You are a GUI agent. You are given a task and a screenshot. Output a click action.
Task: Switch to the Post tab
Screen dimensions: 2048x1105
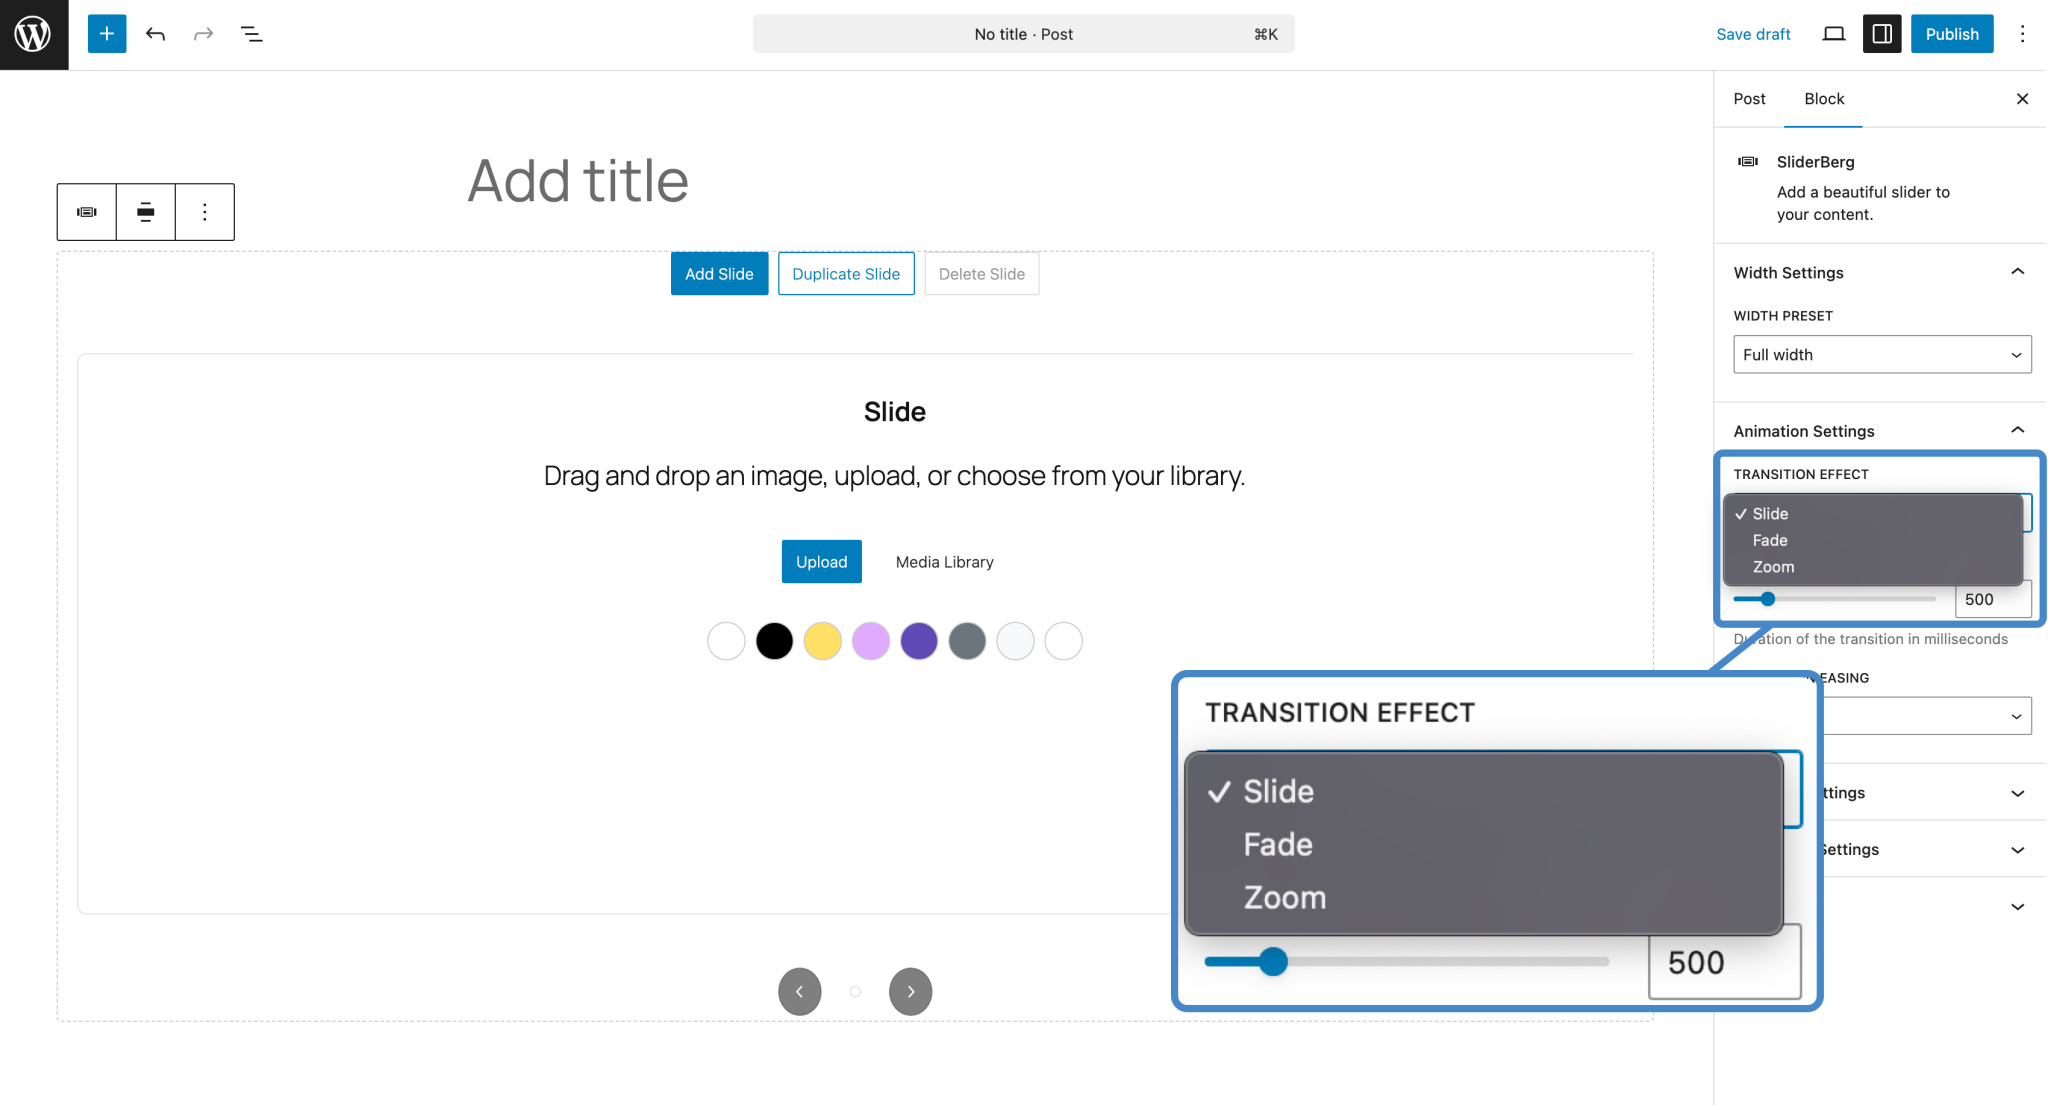tap(1749, 99)
